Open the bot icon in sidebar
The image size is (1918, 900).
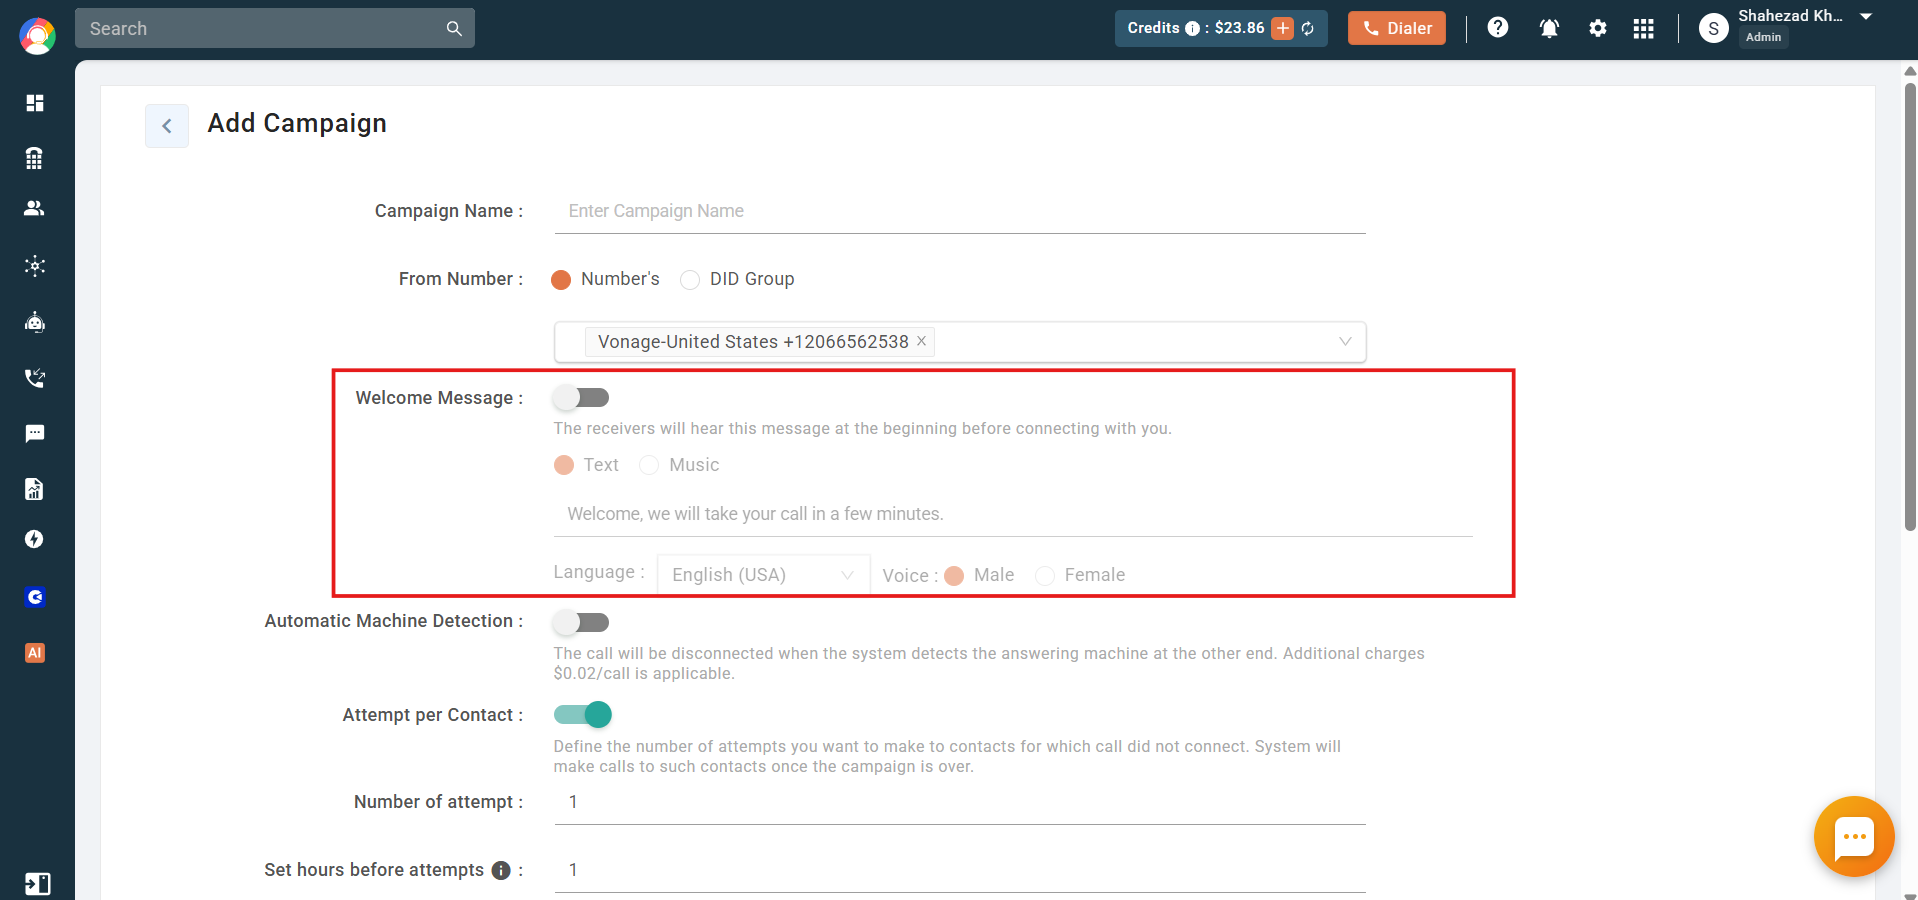[x=35, y=322]
